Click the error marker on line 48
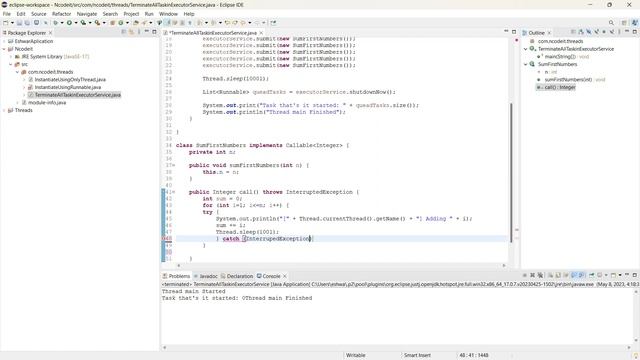The height and width of the screenshot is (360, 640). click(x=164, y=239)
